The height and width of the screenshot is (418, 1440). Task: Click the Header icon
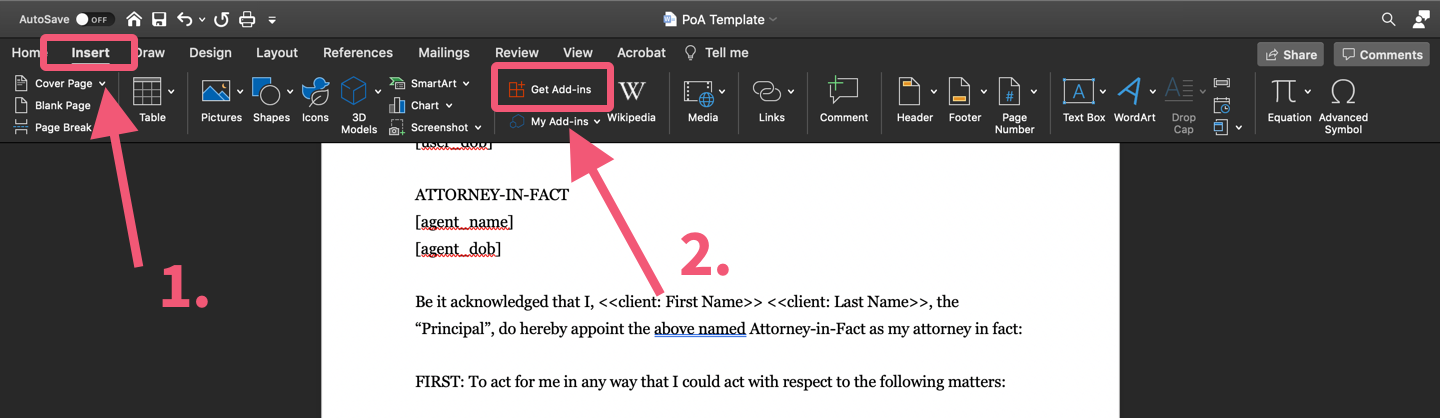[x=909, y=91]
